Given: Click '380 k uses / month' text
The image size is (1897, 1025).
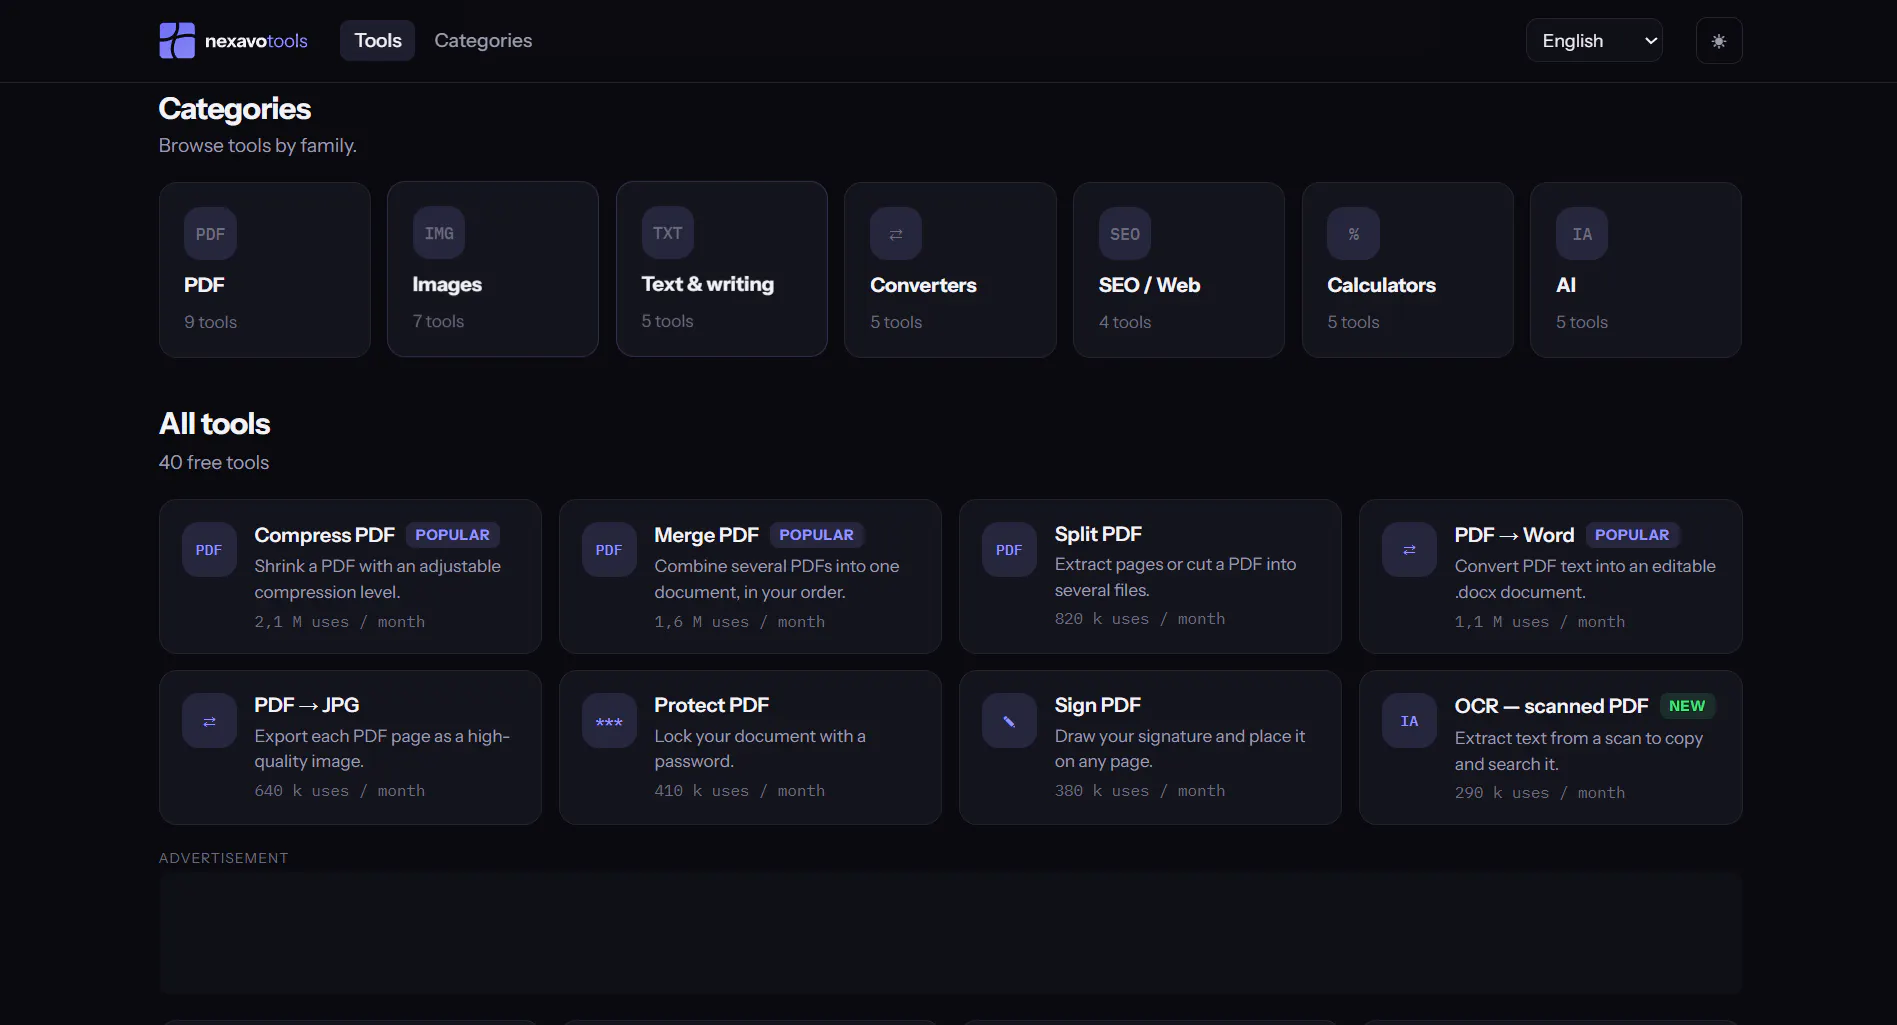Looking at the screenshot, I should [1140, 791].
